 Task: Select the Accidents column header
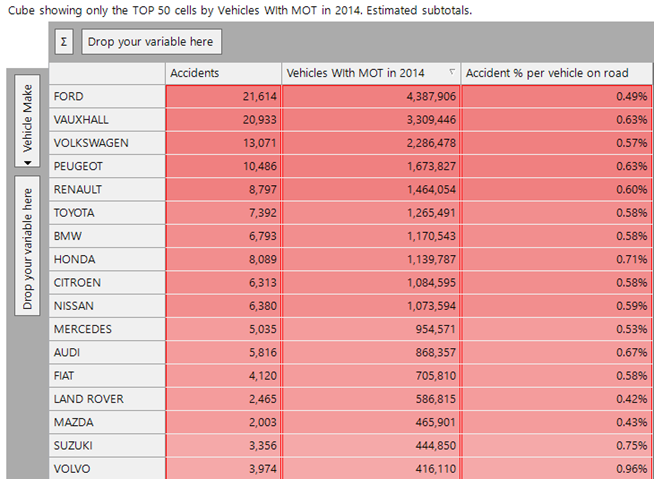[223, 73]
